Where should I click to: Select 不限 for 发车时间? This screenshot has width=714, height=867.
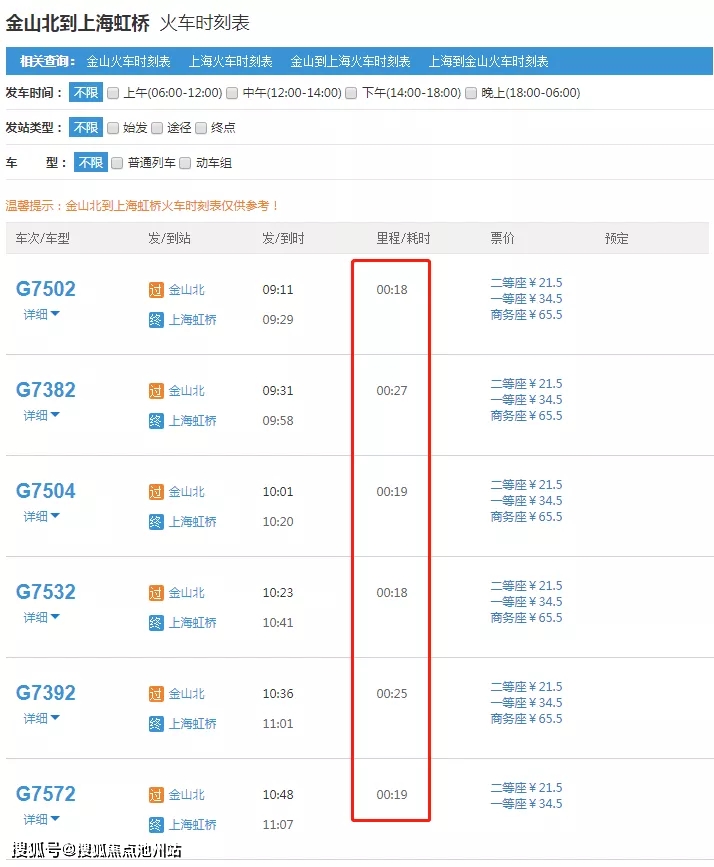pos(86,92)
